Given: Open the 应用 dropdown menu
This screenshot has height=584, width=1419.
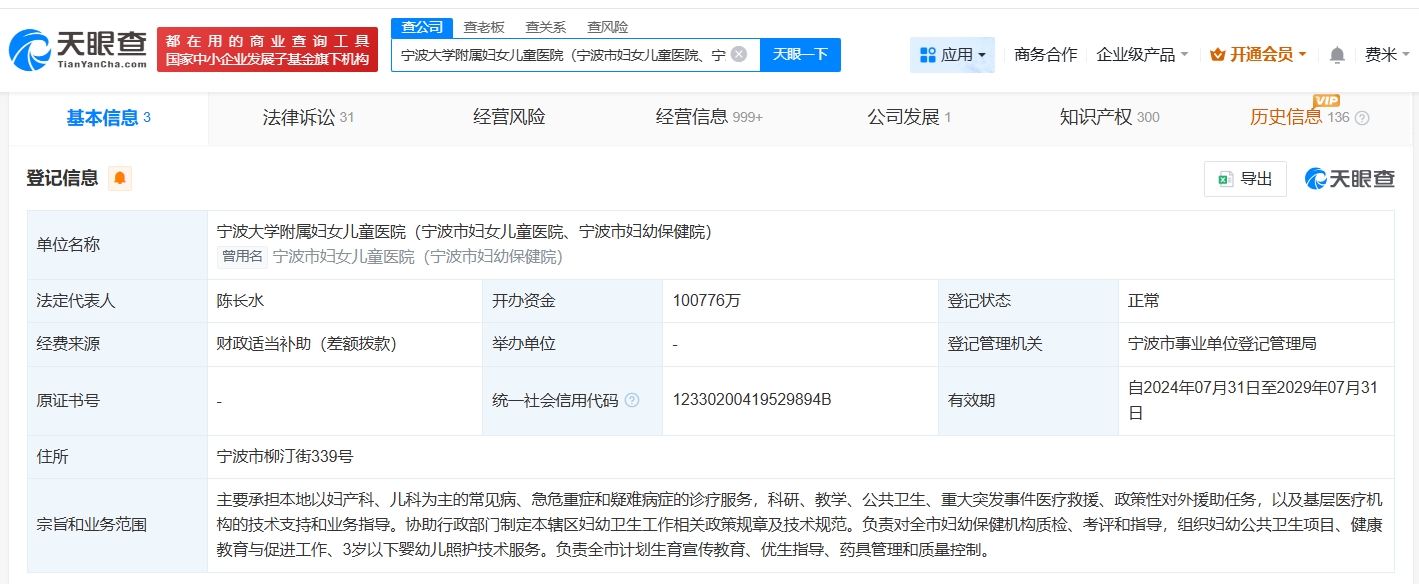Looking at the screenshot, I should [x=952, y=55].
